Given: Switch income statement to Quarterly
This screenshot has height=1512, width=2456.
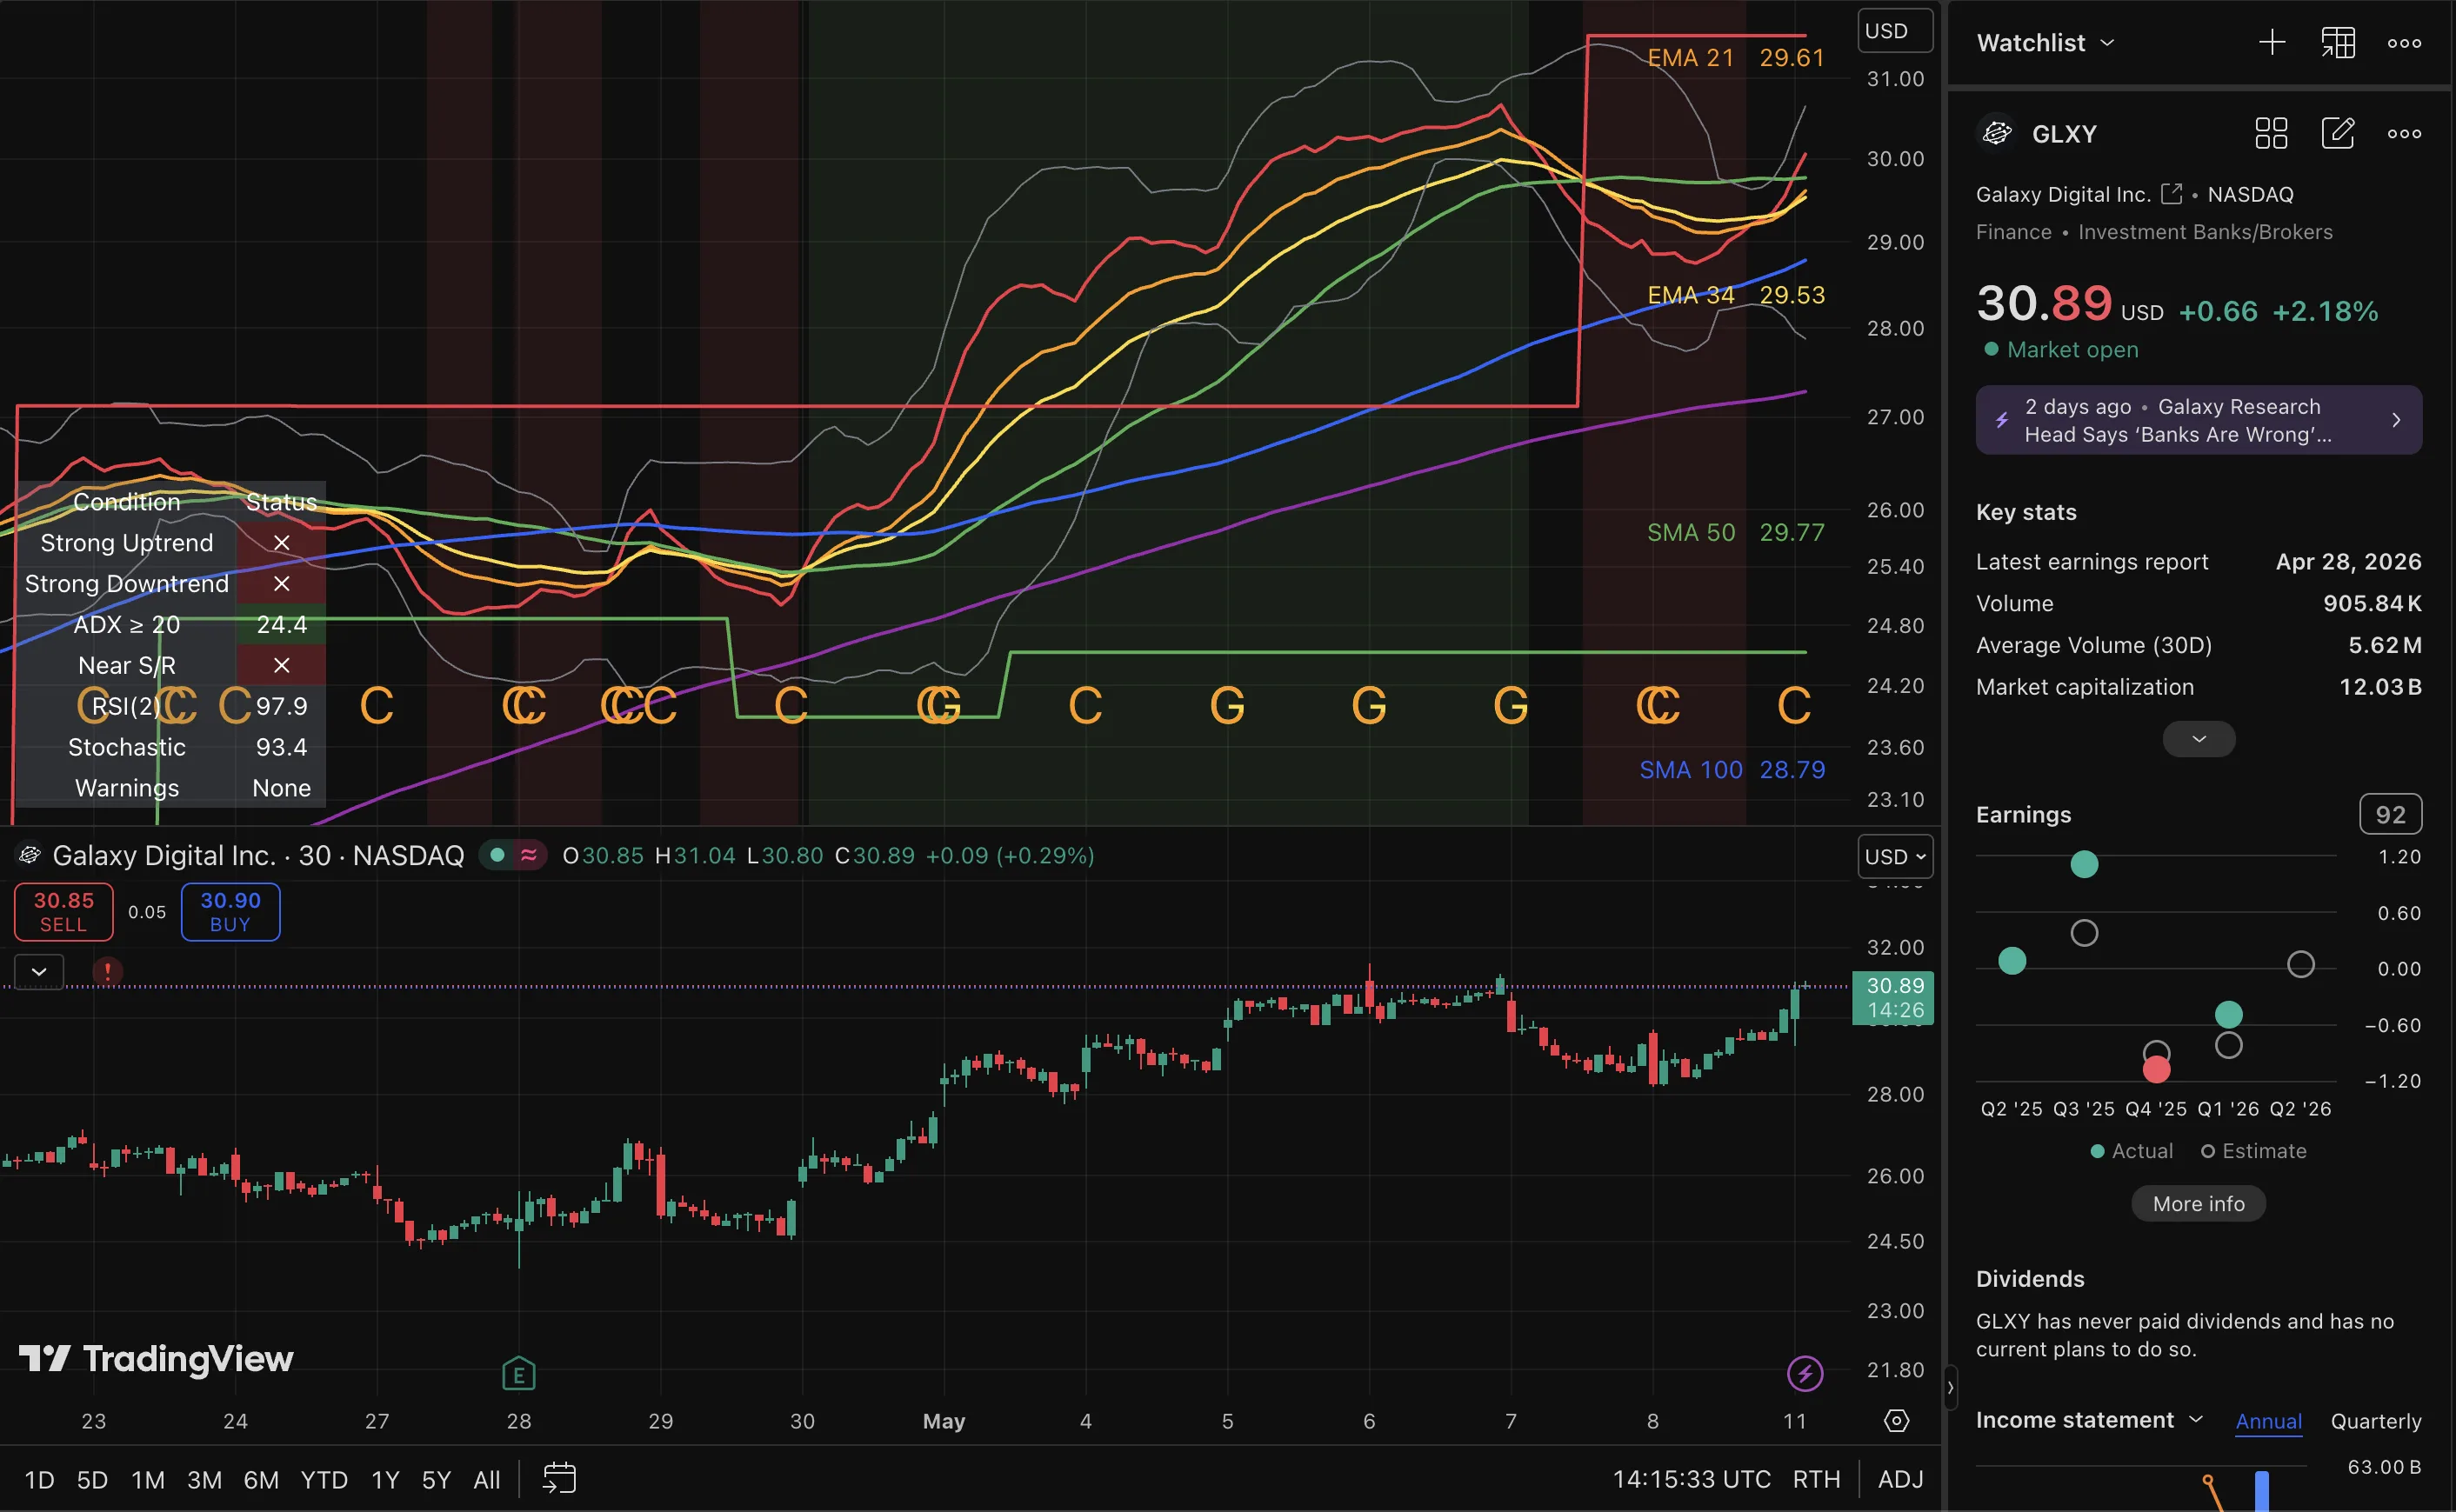Looking at the screenshot, I should point(2375,1421).
